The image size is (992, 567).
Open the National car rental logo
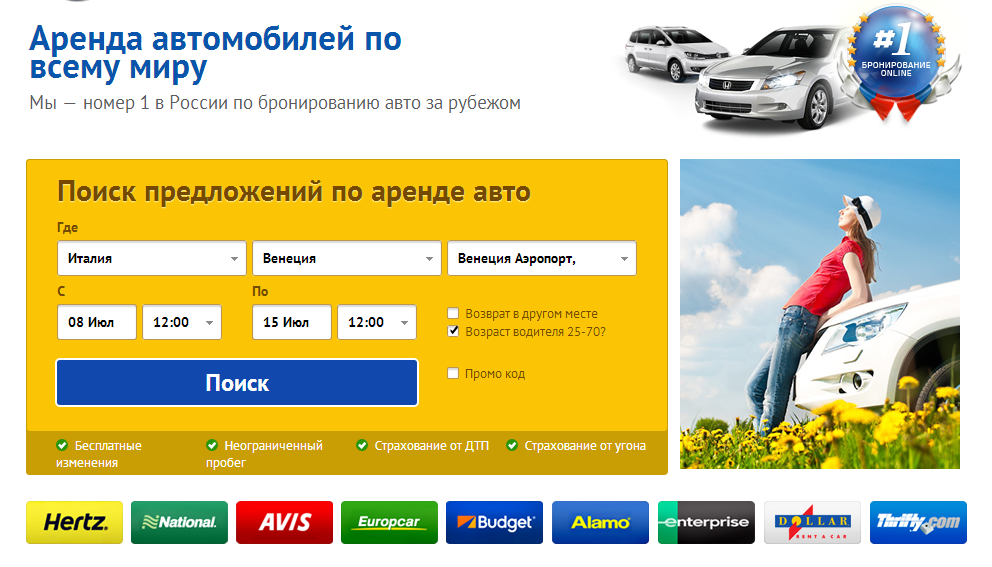(x=180, y=522)
